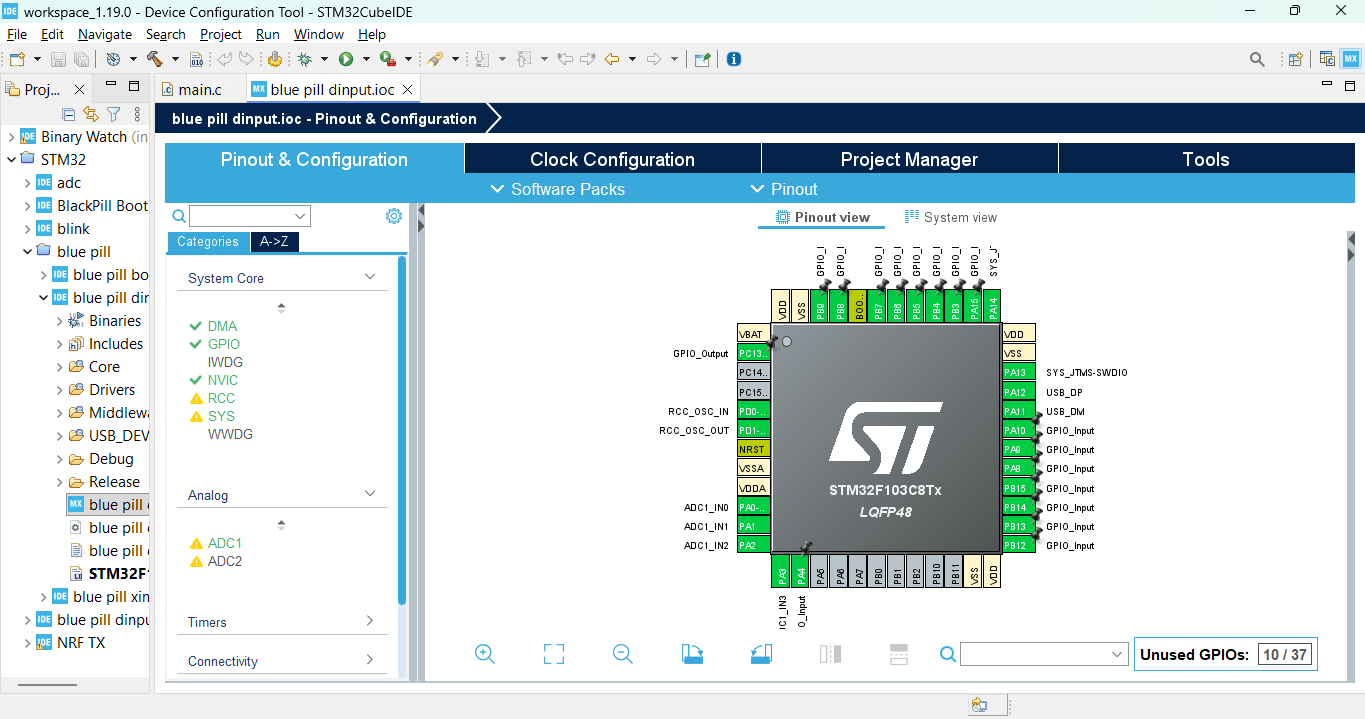Expand the Connectivity category
Viewport: 1365px width, 719px height.
click(370, 660)
